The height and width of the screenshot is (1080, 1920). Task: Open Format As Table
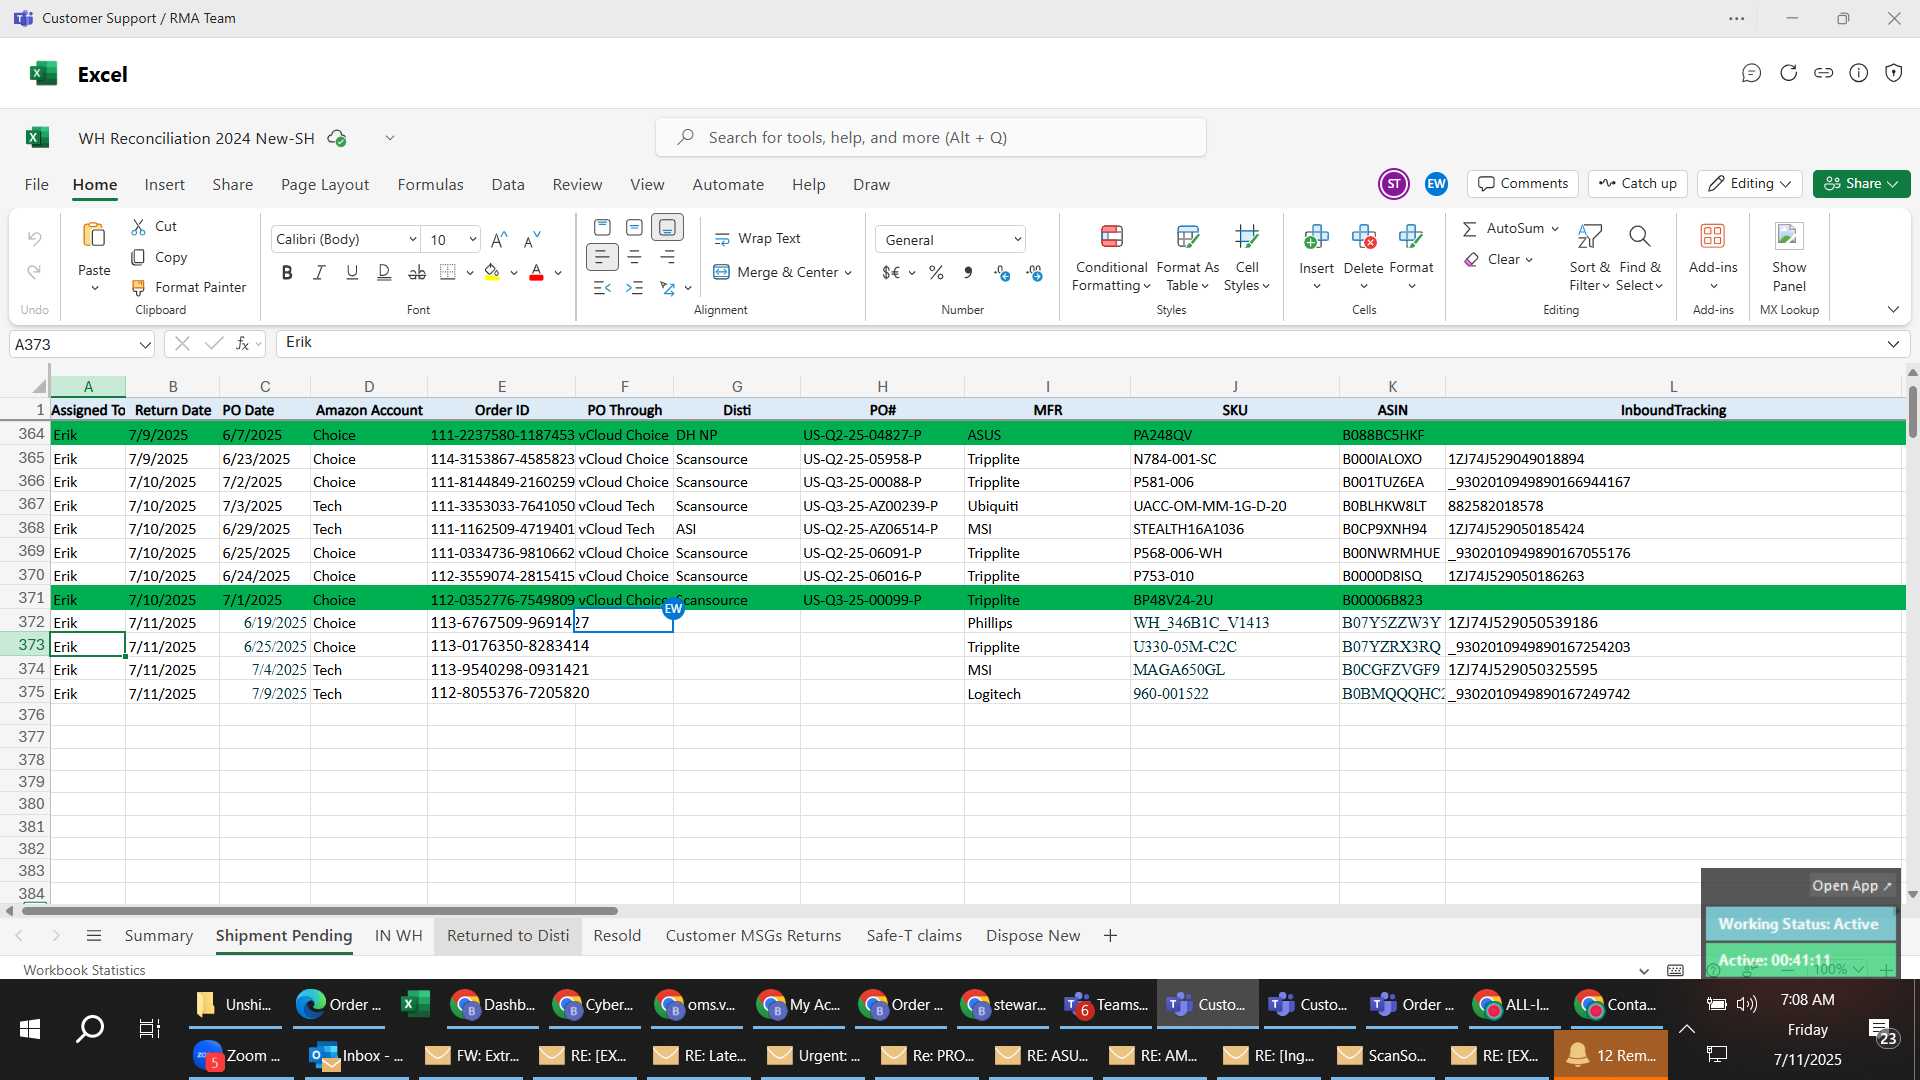(1187, 258)
